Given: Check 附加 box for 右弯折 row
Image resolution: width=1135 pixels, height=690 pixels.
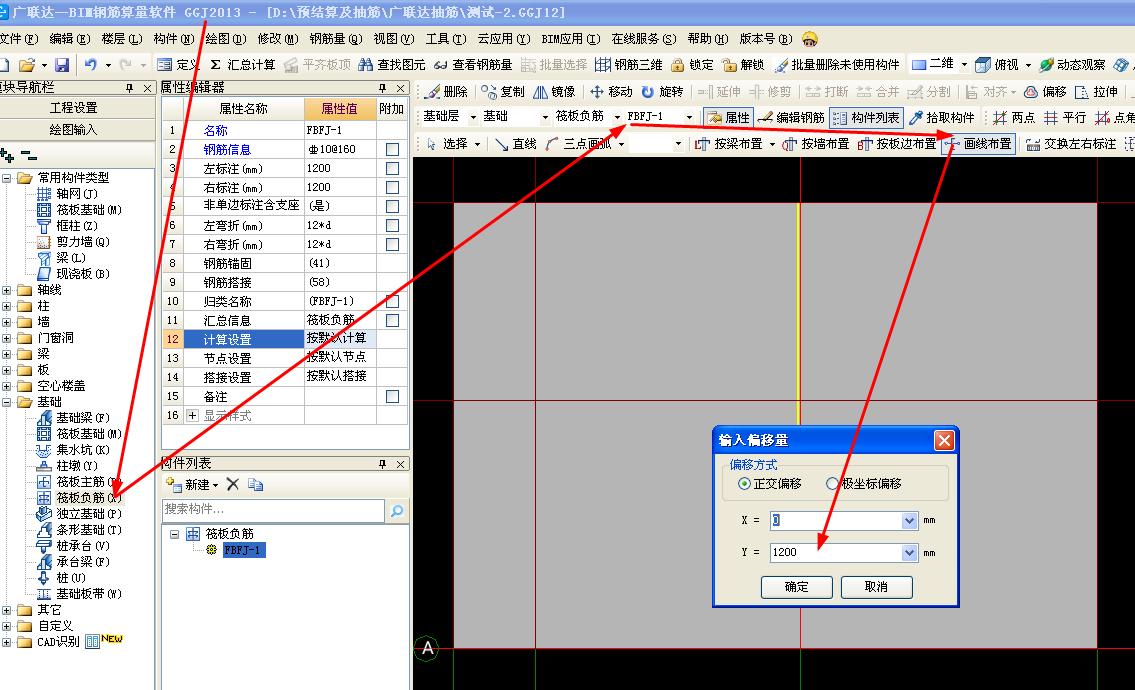Looking at the screenshot, I should [x=392, y=244].
